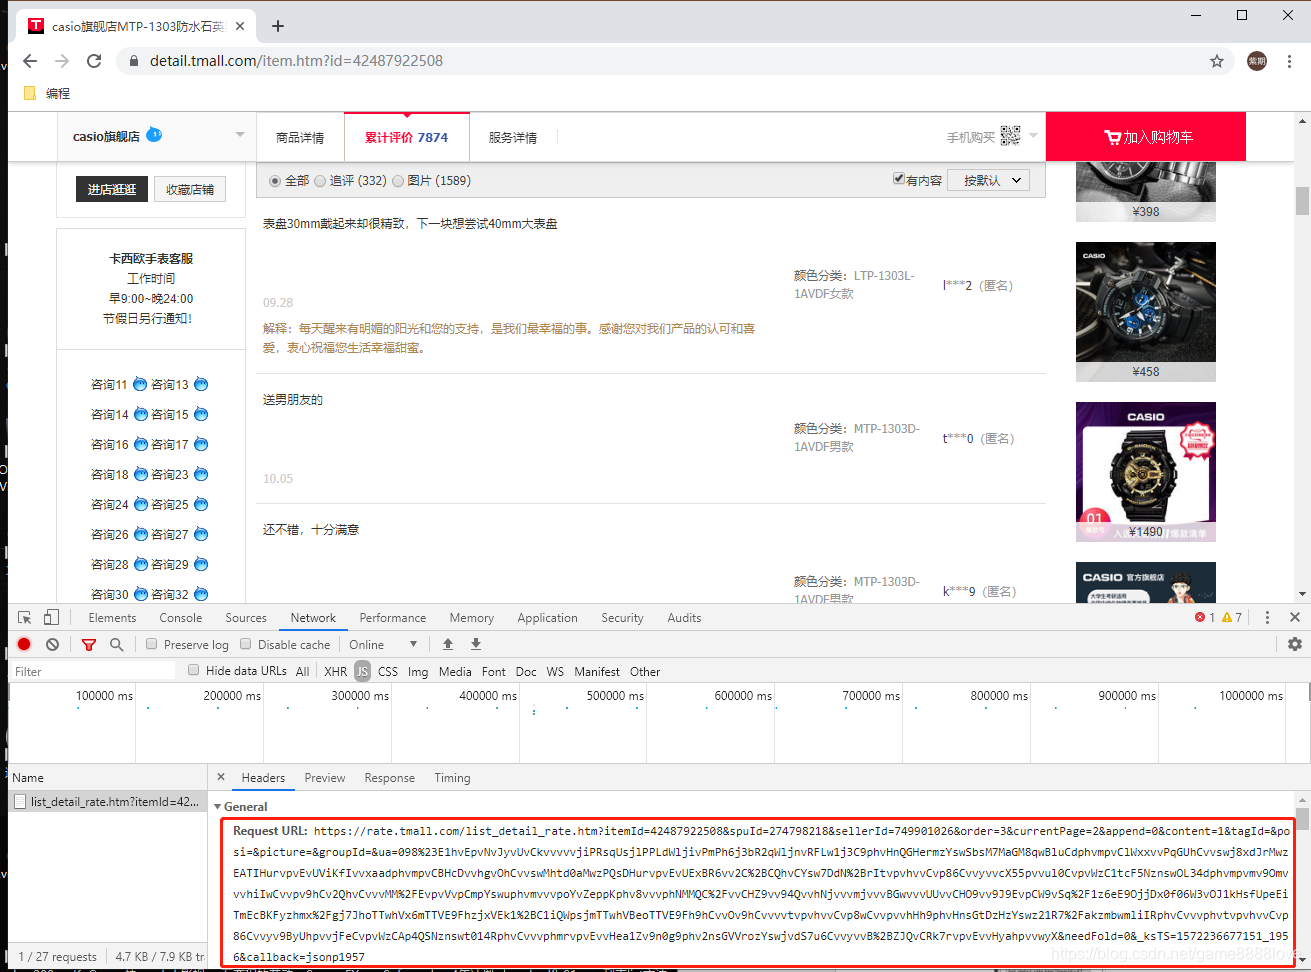Click the 咨询11 chat icon
This screenshot has width=1311, height=972.
pos(140,384)
